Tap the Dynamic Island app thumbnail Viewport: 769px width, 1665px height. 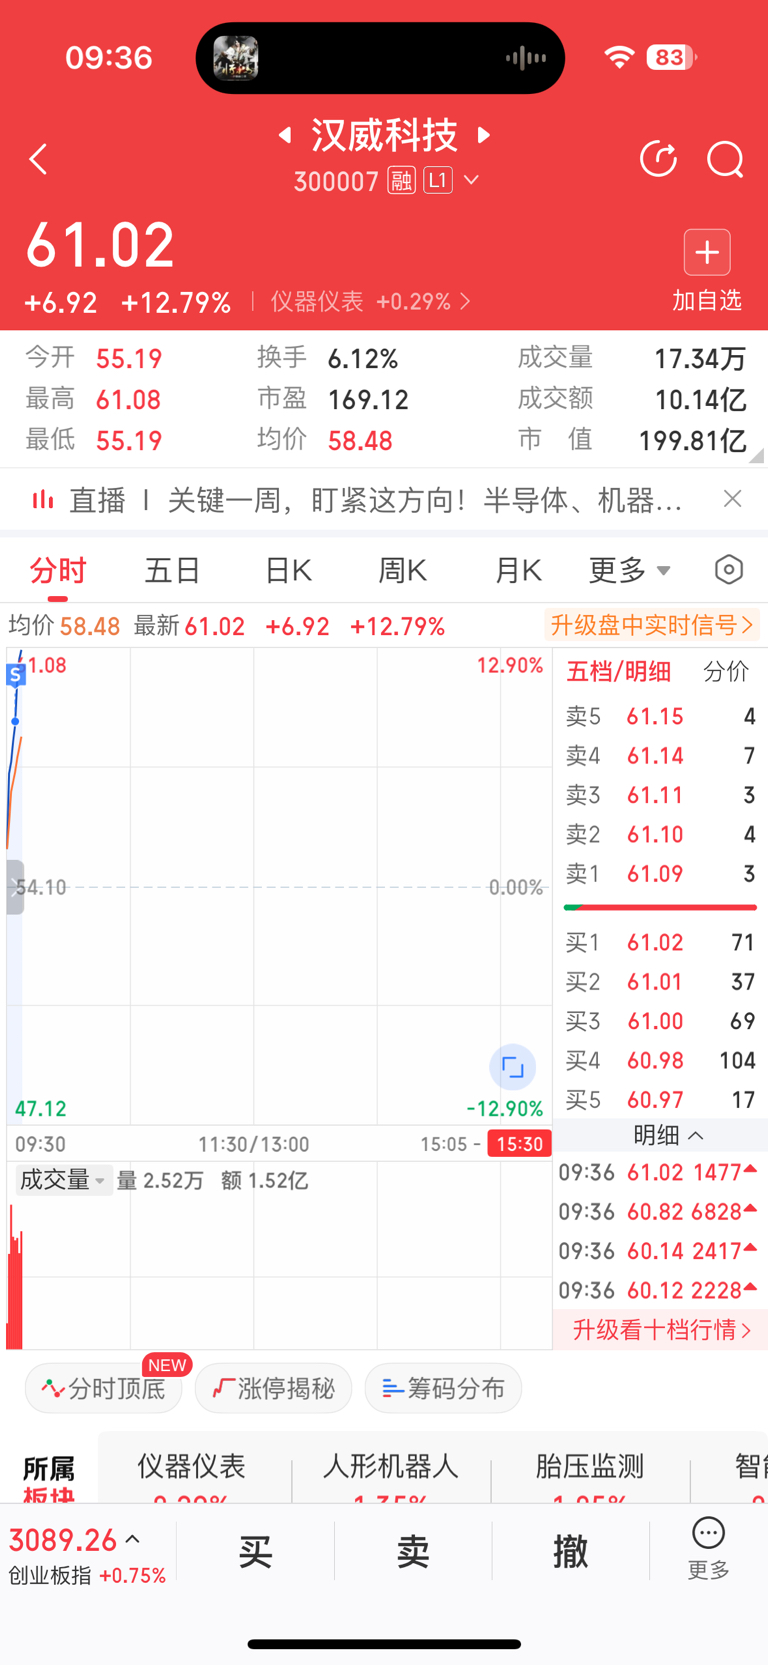coord(236,58)
